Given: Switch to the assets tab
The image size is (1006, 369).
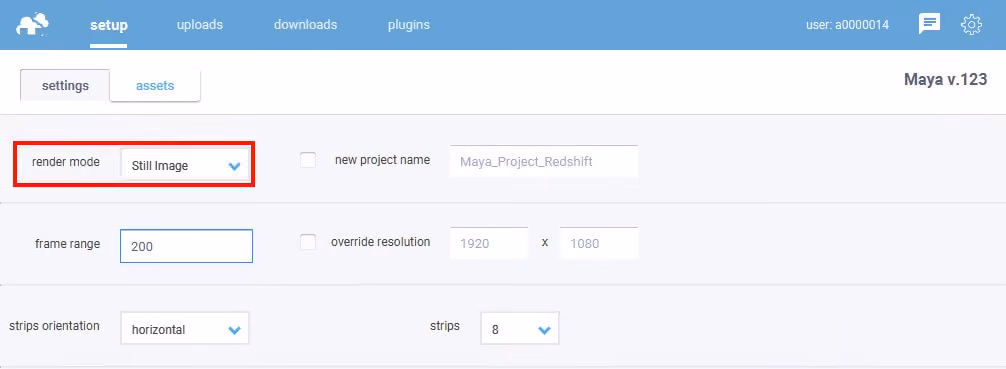Looking at the screenshot, I should pos(155,85).
